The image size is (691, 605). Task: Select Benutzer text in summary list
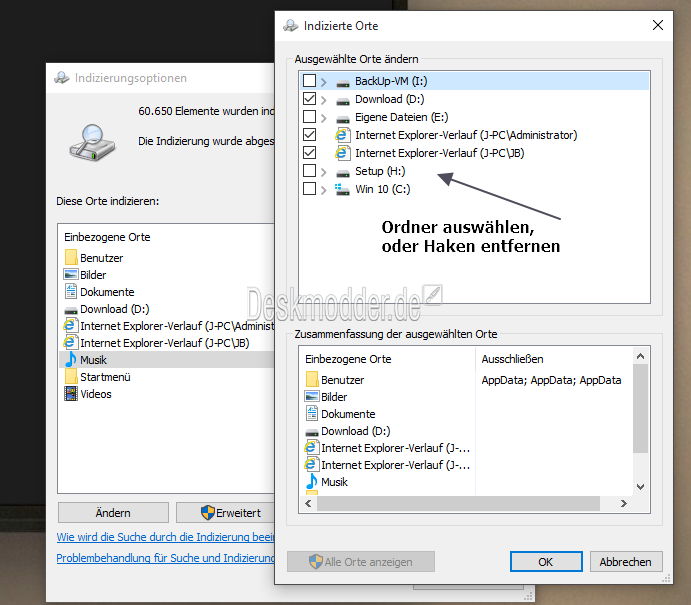(342, 380)
